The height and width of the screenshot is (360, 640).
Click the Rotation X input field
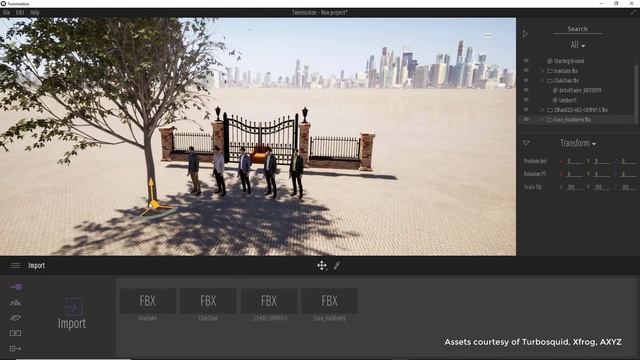tap(574, 174)
